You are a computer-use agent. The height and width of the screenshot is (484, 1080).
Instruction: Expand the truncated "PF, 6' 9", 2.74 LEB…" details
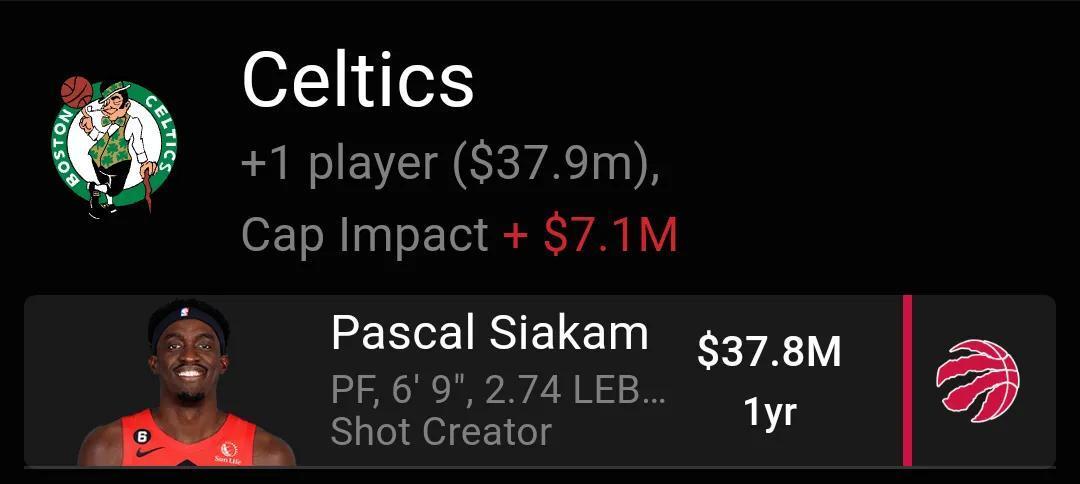coord(498,391)
